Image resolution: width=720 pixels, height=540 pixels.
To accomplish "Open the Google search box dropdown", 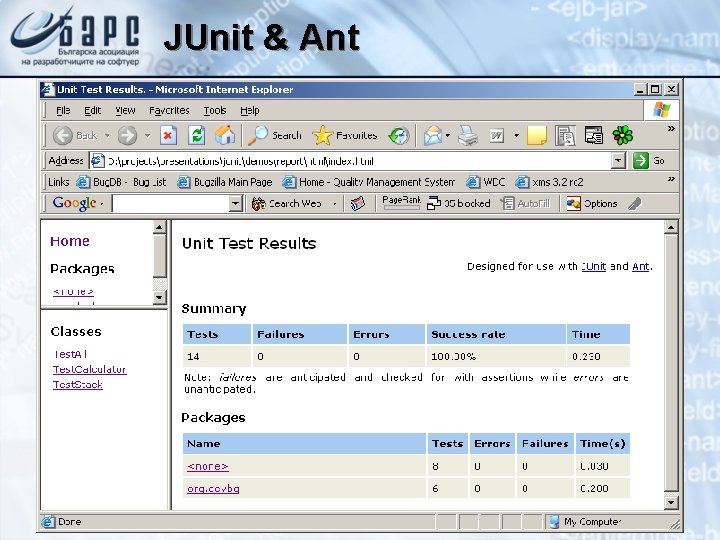I will (x=236, y=203).
